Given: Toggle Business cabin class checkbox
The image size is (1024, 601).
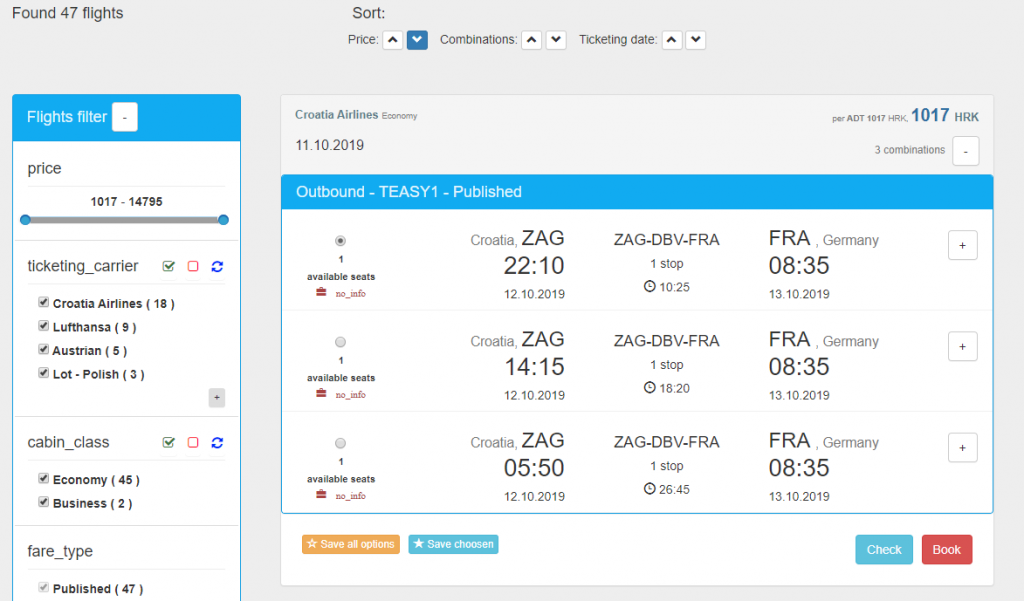Looking at the screenshot, I should coord(44,502).
